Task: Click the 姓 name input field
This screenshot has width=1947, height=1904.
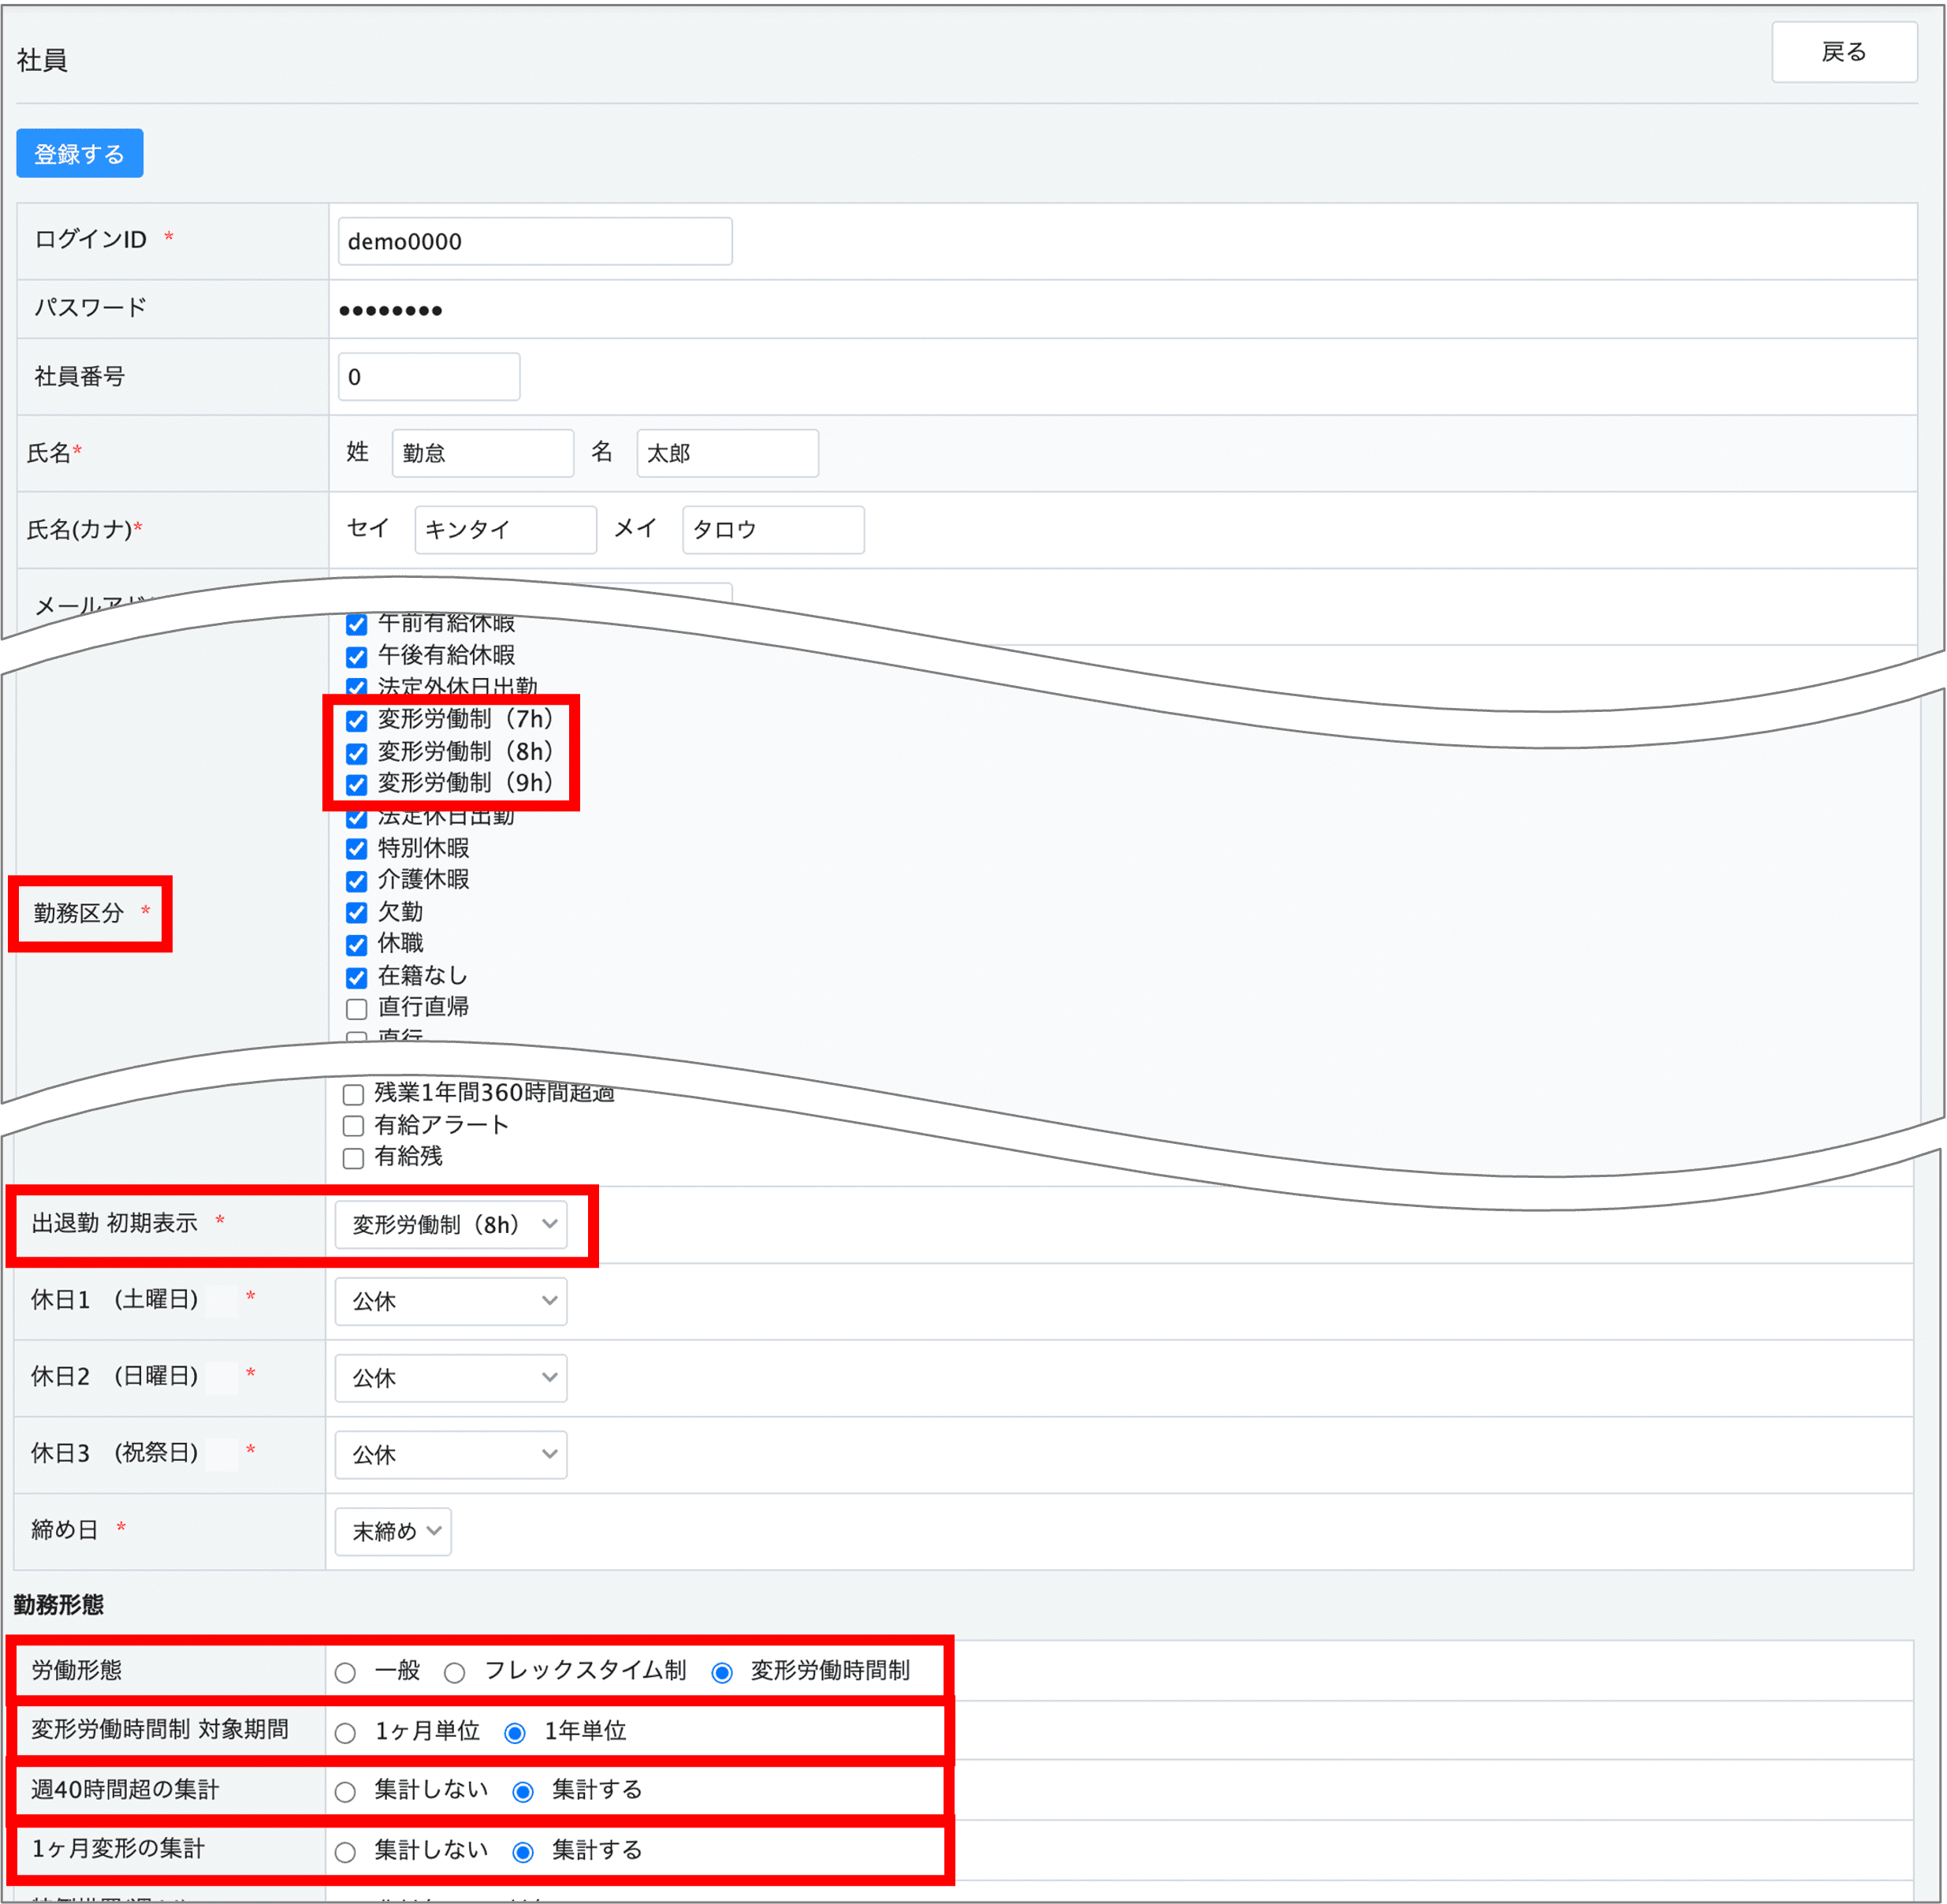Action: coord(482,453)
